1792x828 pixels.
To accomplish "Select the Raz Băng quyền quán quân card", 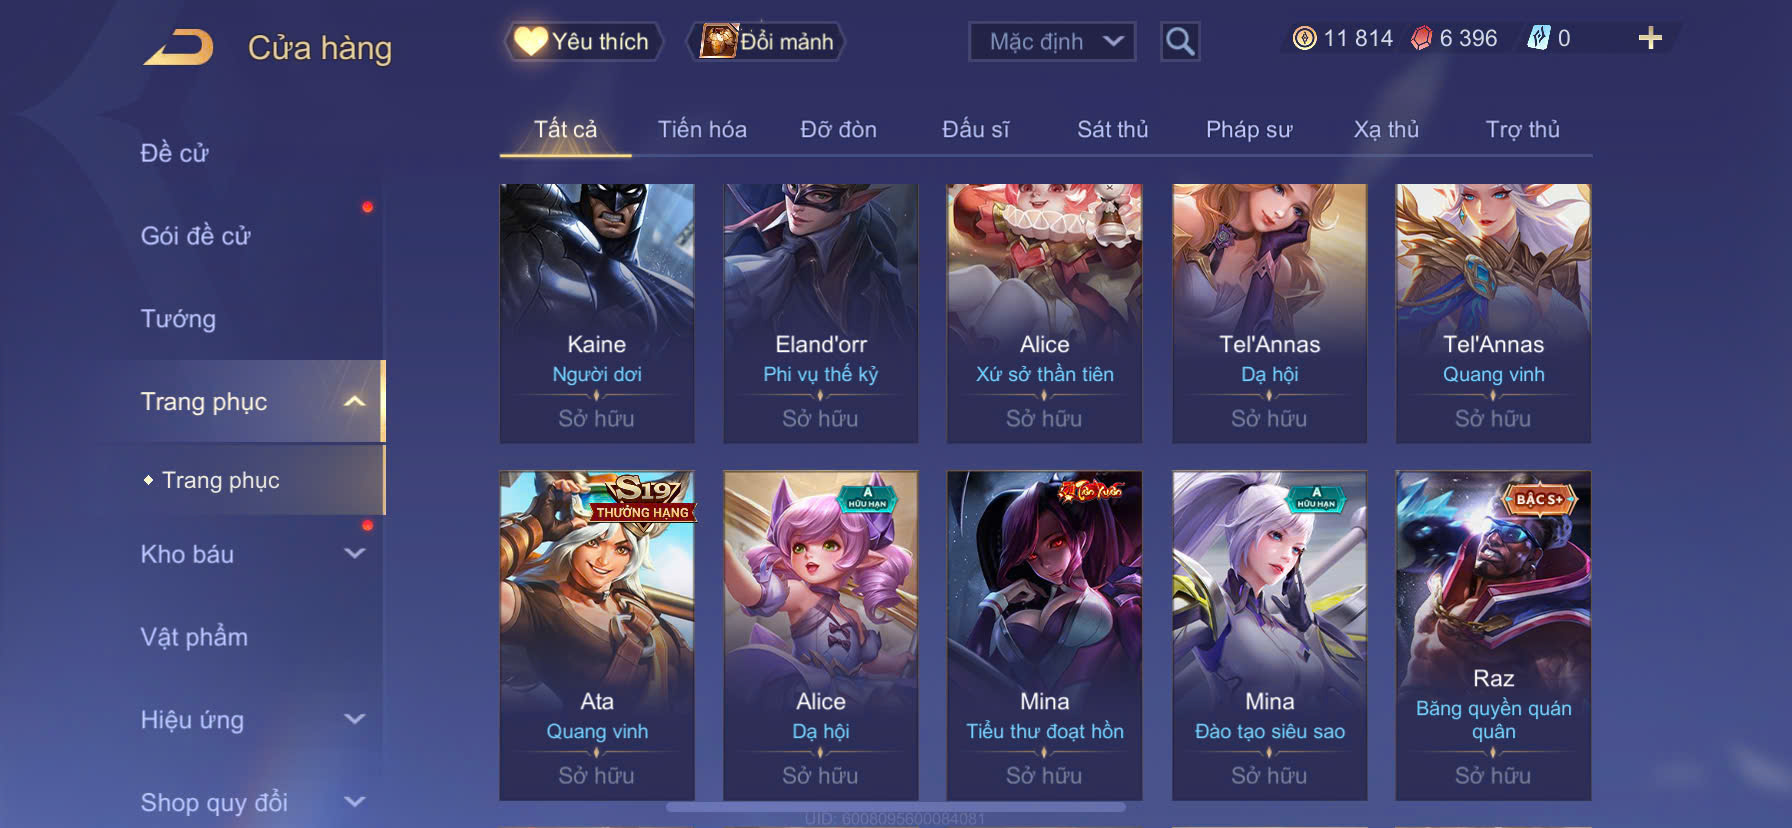I will coord(1493,635).
